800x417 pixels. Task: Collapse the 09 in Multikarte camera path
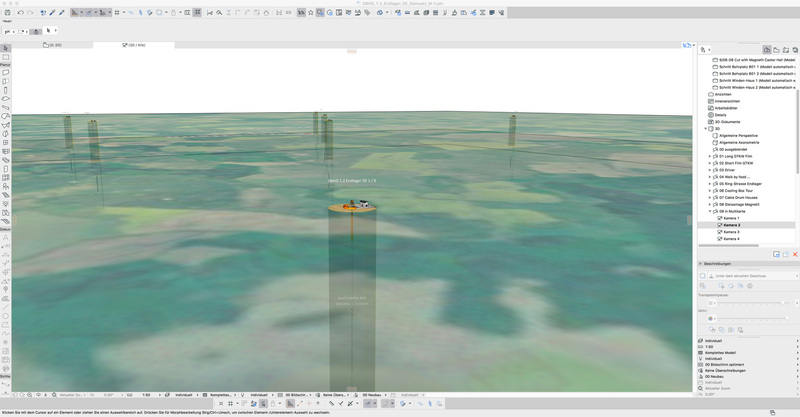pos(710,211)
